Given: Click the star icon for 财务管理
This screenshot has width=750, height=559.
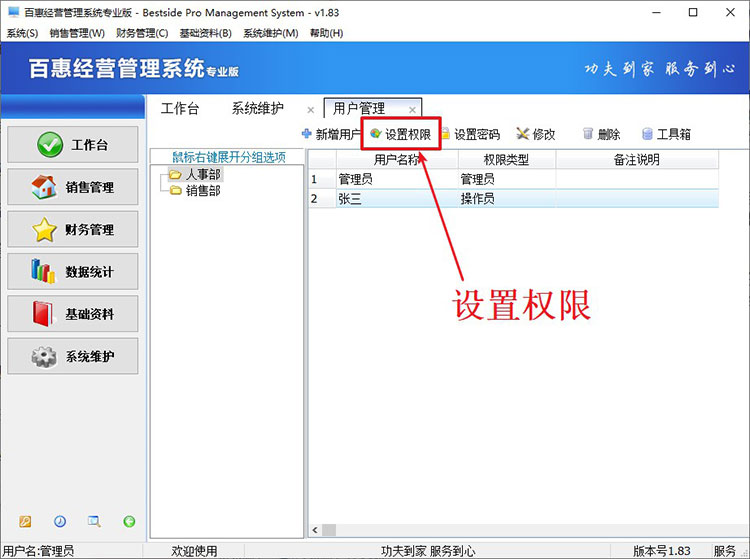Looking at the screenshot, I should coord(44,230).
